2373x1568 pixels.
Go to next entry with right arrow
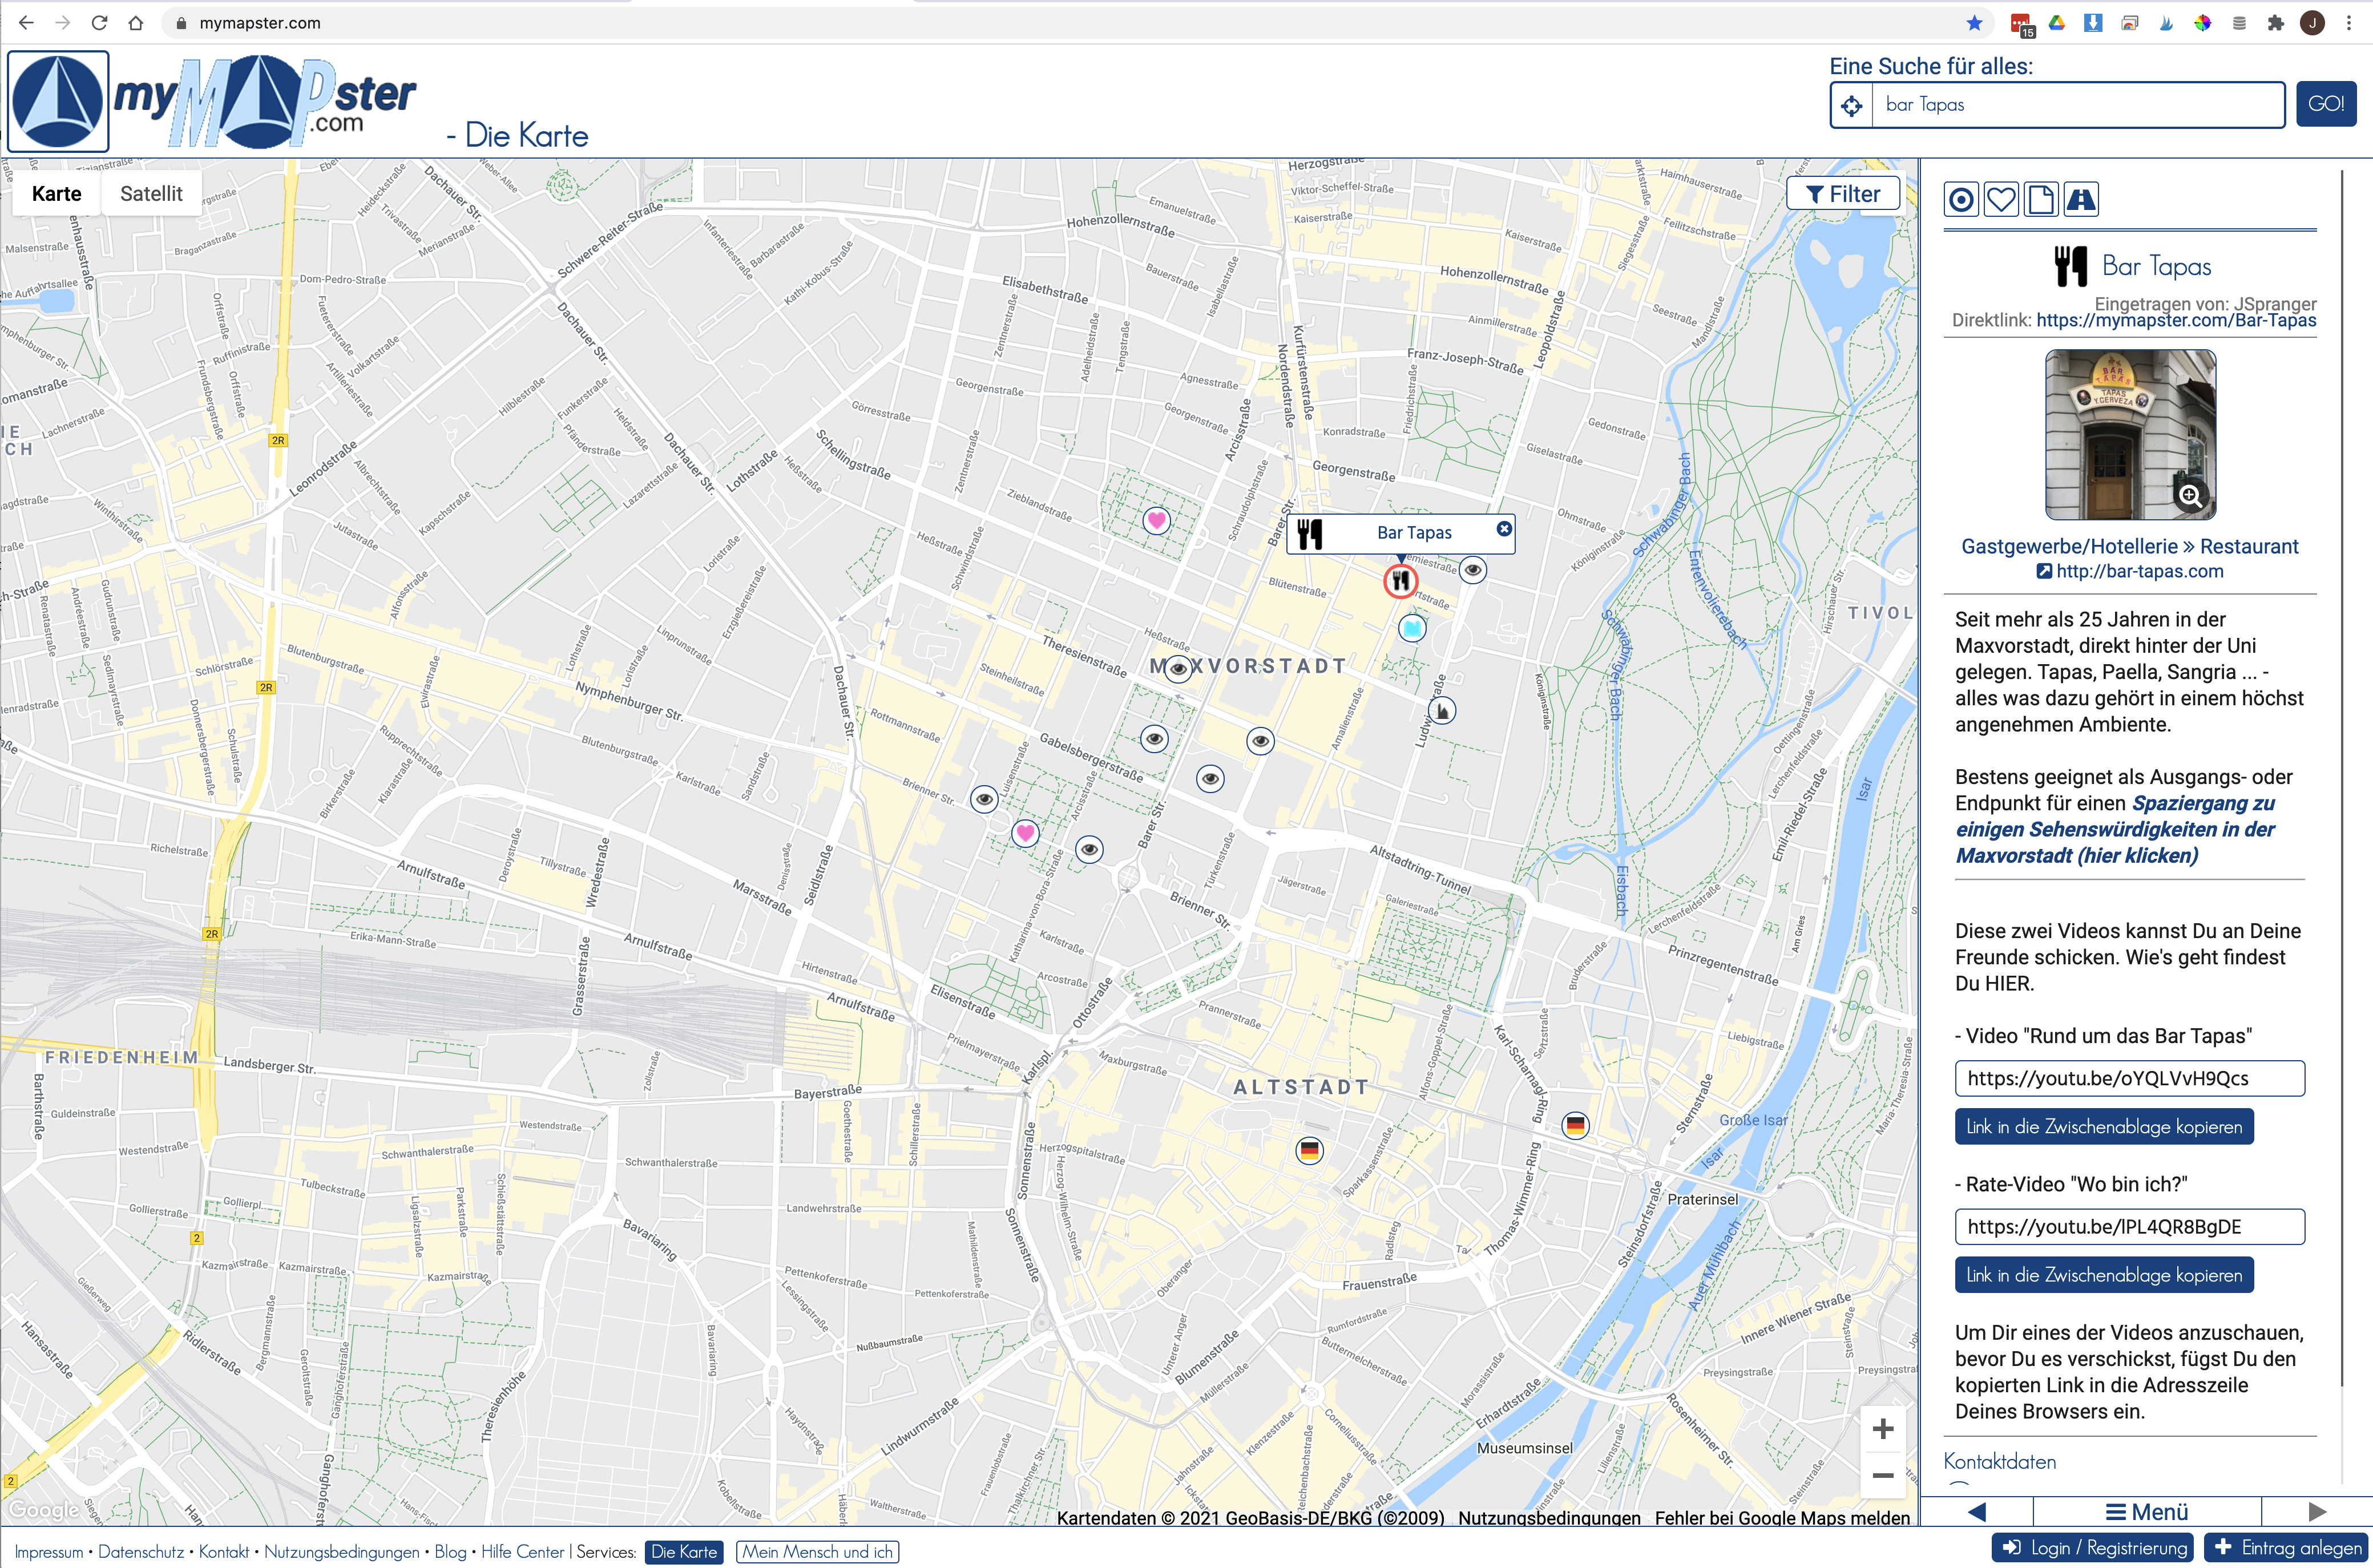pyautogui.click(x=2317, y=1512)
